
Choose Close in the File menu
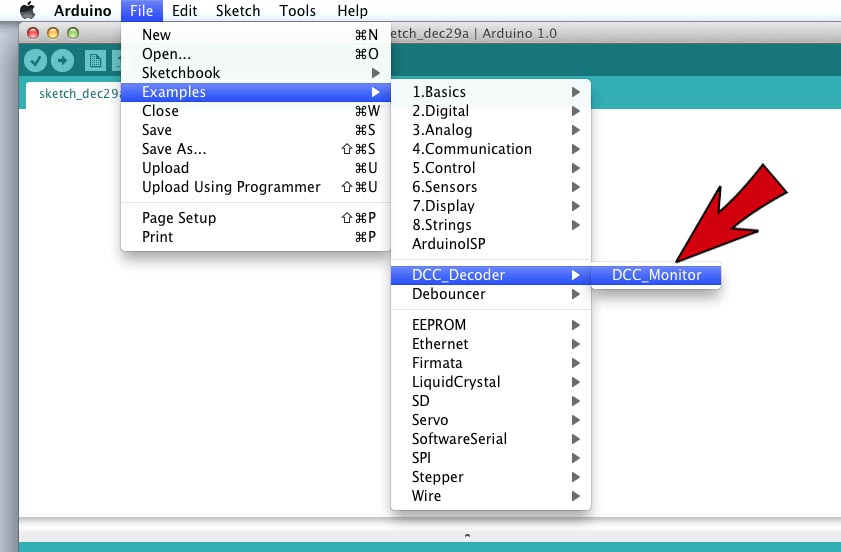256,111
